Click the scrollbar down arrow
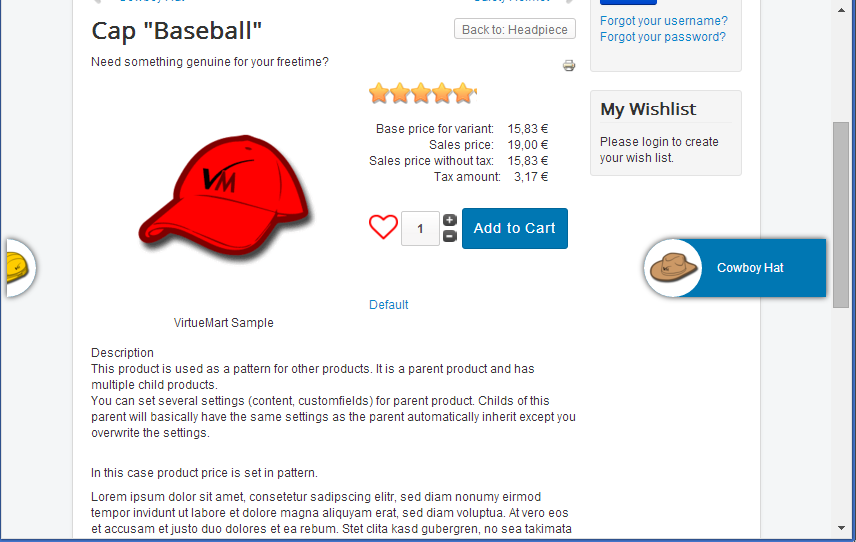Viewport: 856px width, 542px height. click(841, 528)
